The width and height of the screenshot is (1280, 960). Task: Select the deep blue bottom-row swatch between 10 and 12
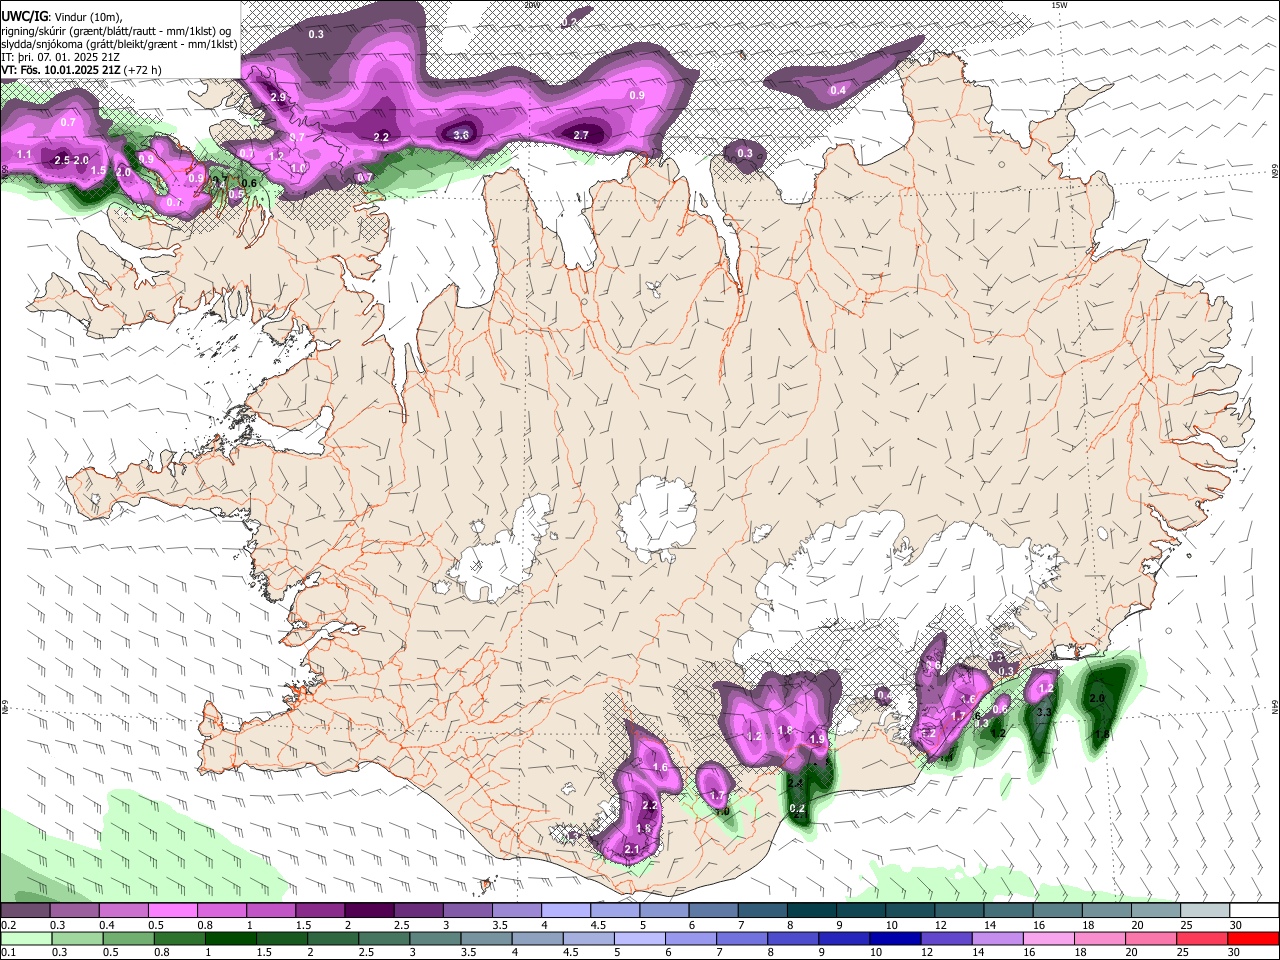coord(897,939)
